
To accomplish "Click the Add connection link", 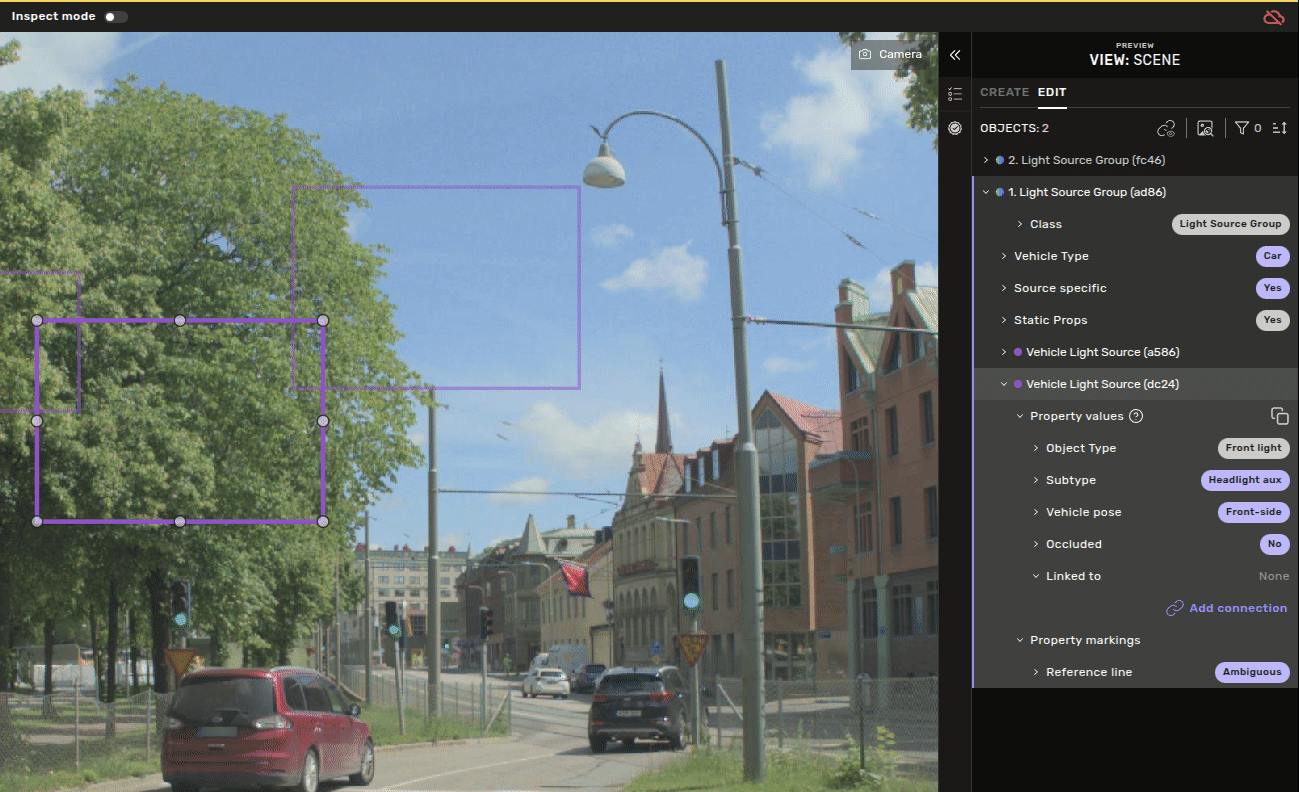I will coord(1227,608).
